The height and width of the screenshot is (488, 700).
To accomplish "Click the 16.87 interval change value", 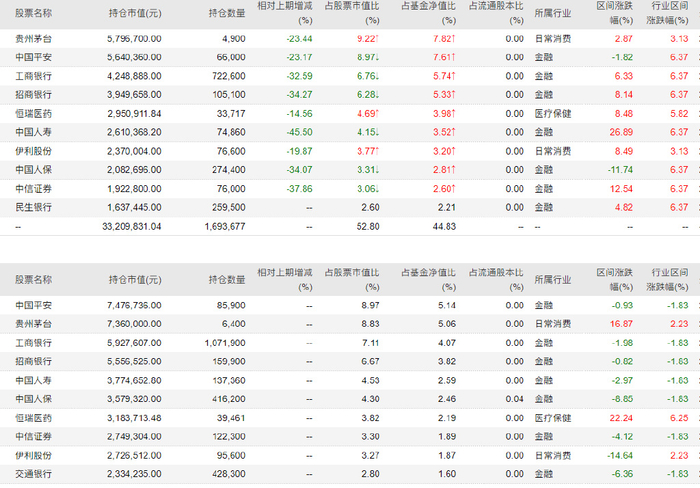I will (621, 324).
